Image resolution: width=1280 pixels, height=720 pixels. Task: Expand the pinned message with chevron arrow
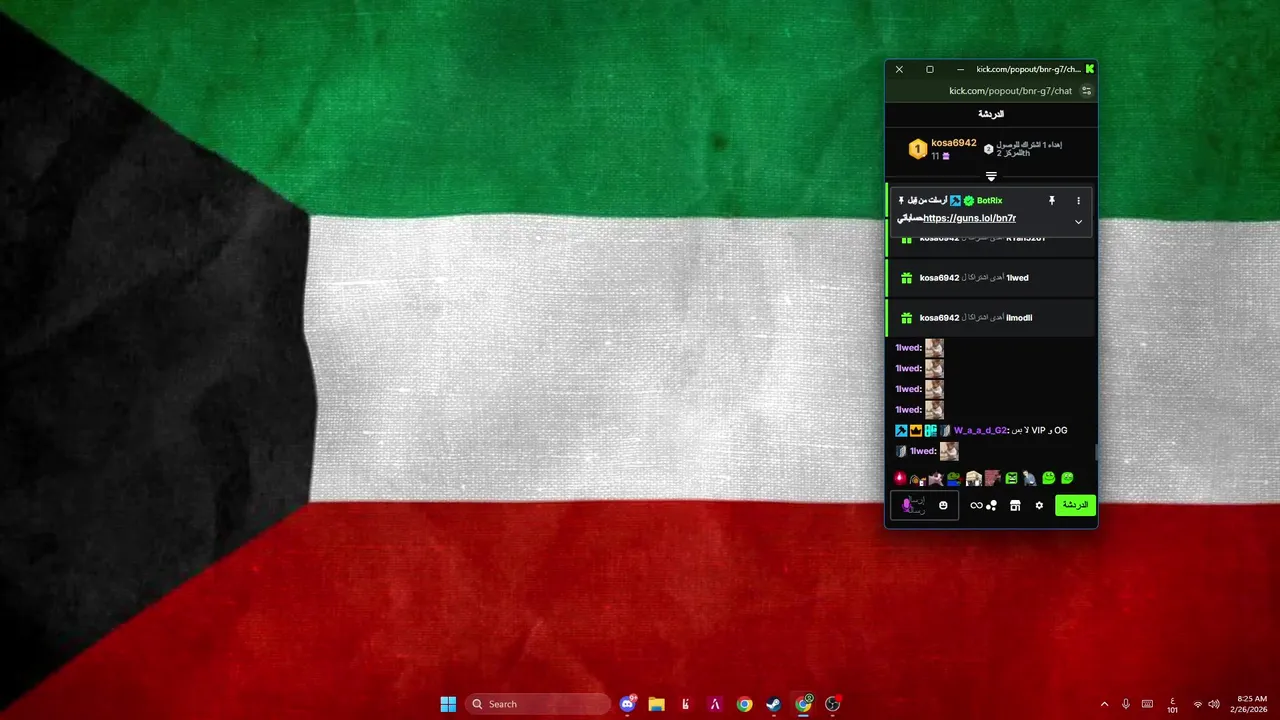pyautogui.click(x=1078, y=222)
